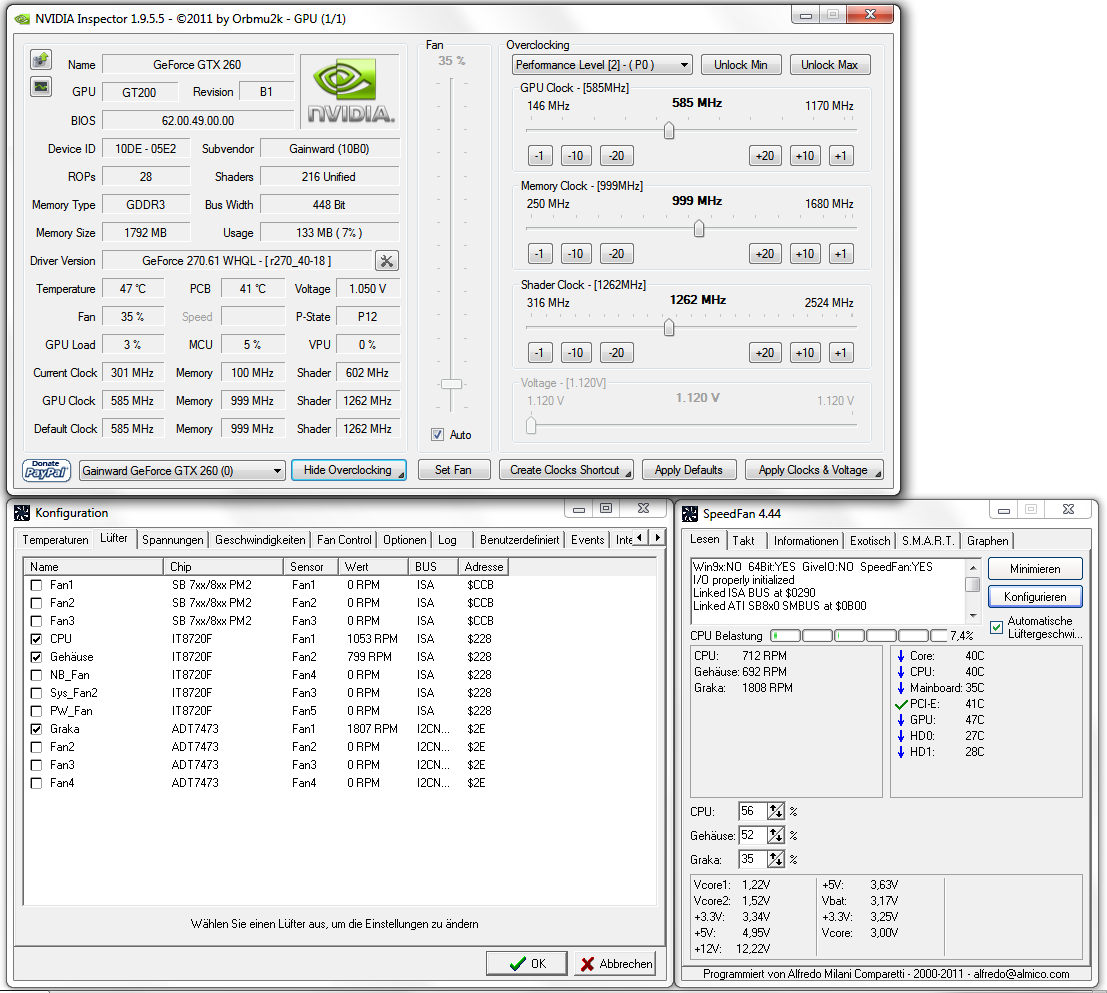Screen dimensions: 1107x993
Task: Click the PayPal Donate icon
Action: (x=47, y=470)
